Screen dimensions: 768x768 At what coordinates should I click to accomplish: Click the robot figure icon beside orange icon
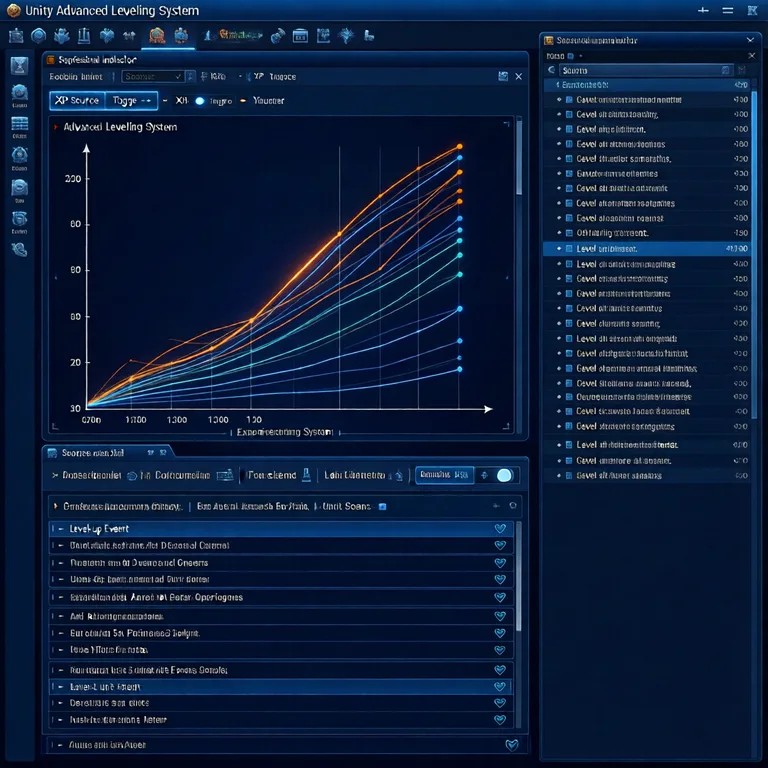tap(181, 35)
